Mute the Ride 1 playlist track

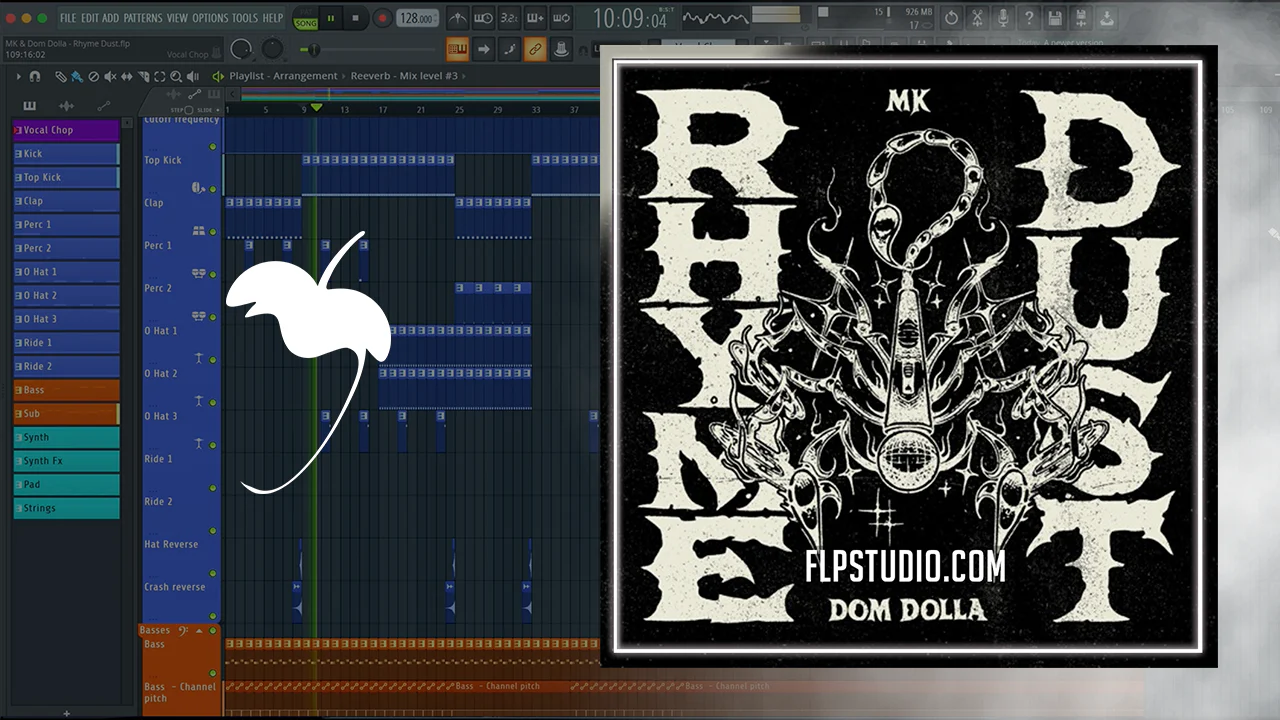coord(212,488)
